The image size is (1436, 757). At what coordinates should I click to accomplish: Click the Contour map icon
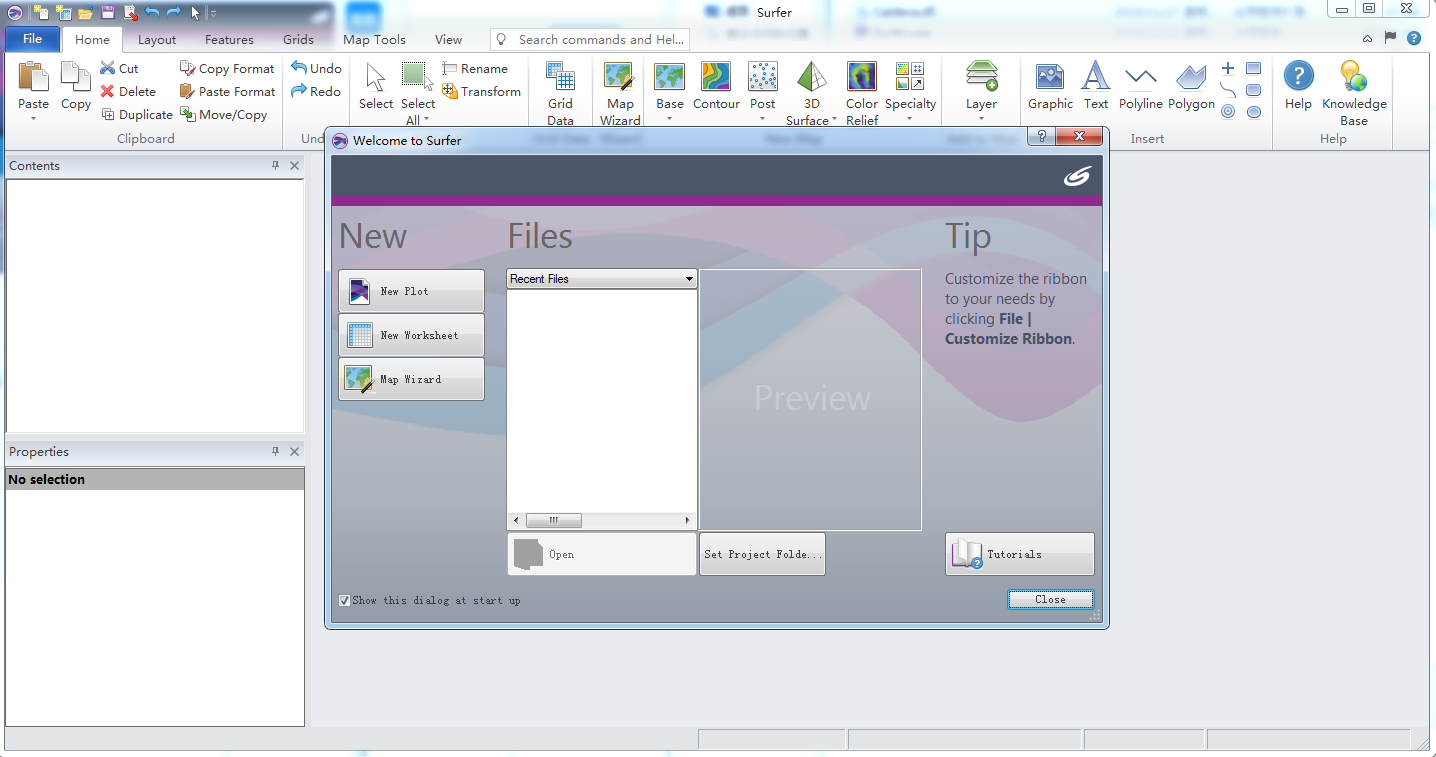pyautogui.click(x=716, y=77)
